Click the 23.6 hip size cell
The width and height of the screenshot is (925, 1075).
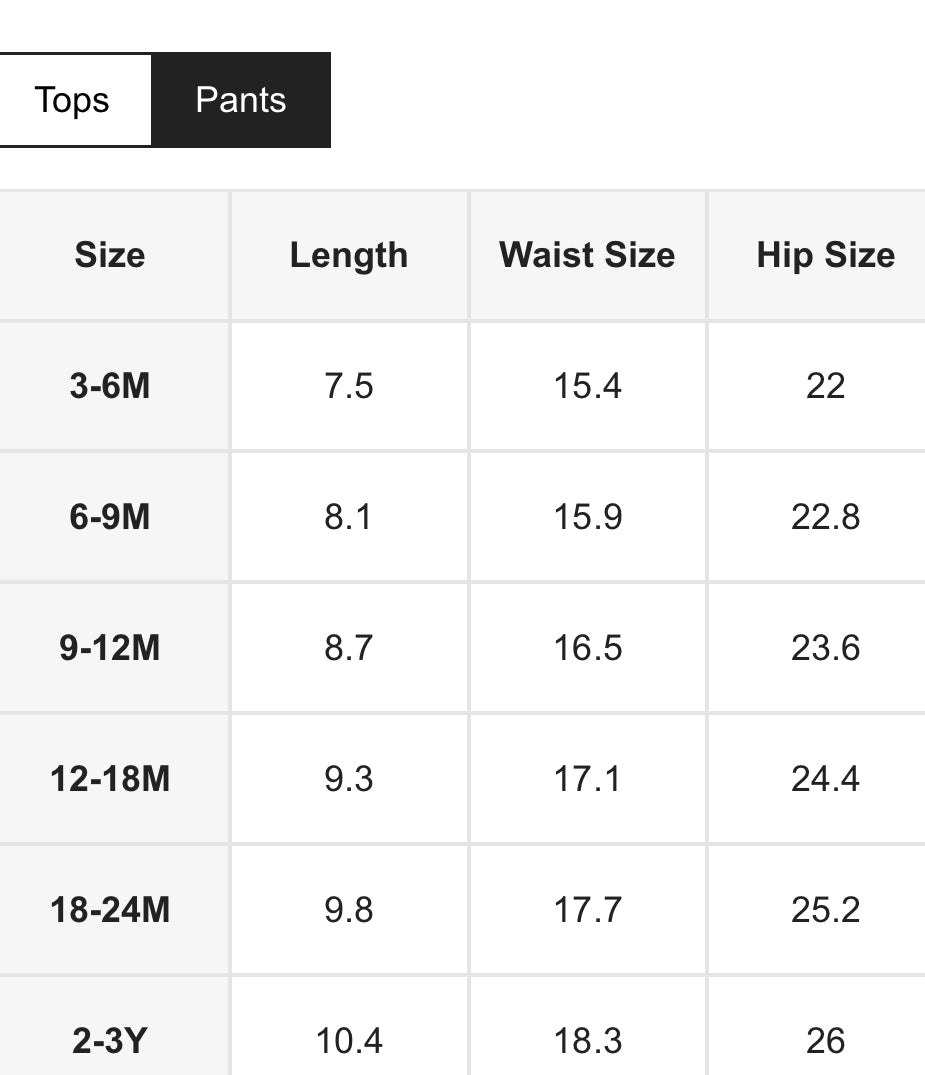825,648
